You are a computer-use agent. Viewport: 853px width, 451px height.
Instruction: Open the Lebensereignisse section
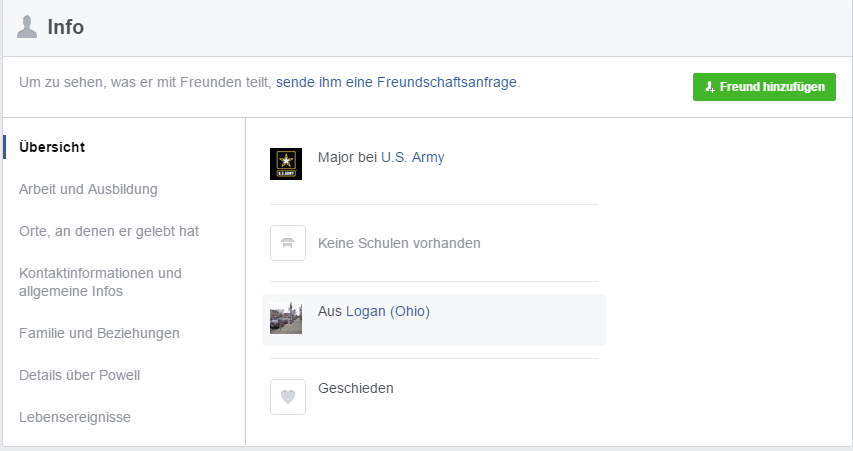pyautogui.click(x=75, y=417)
